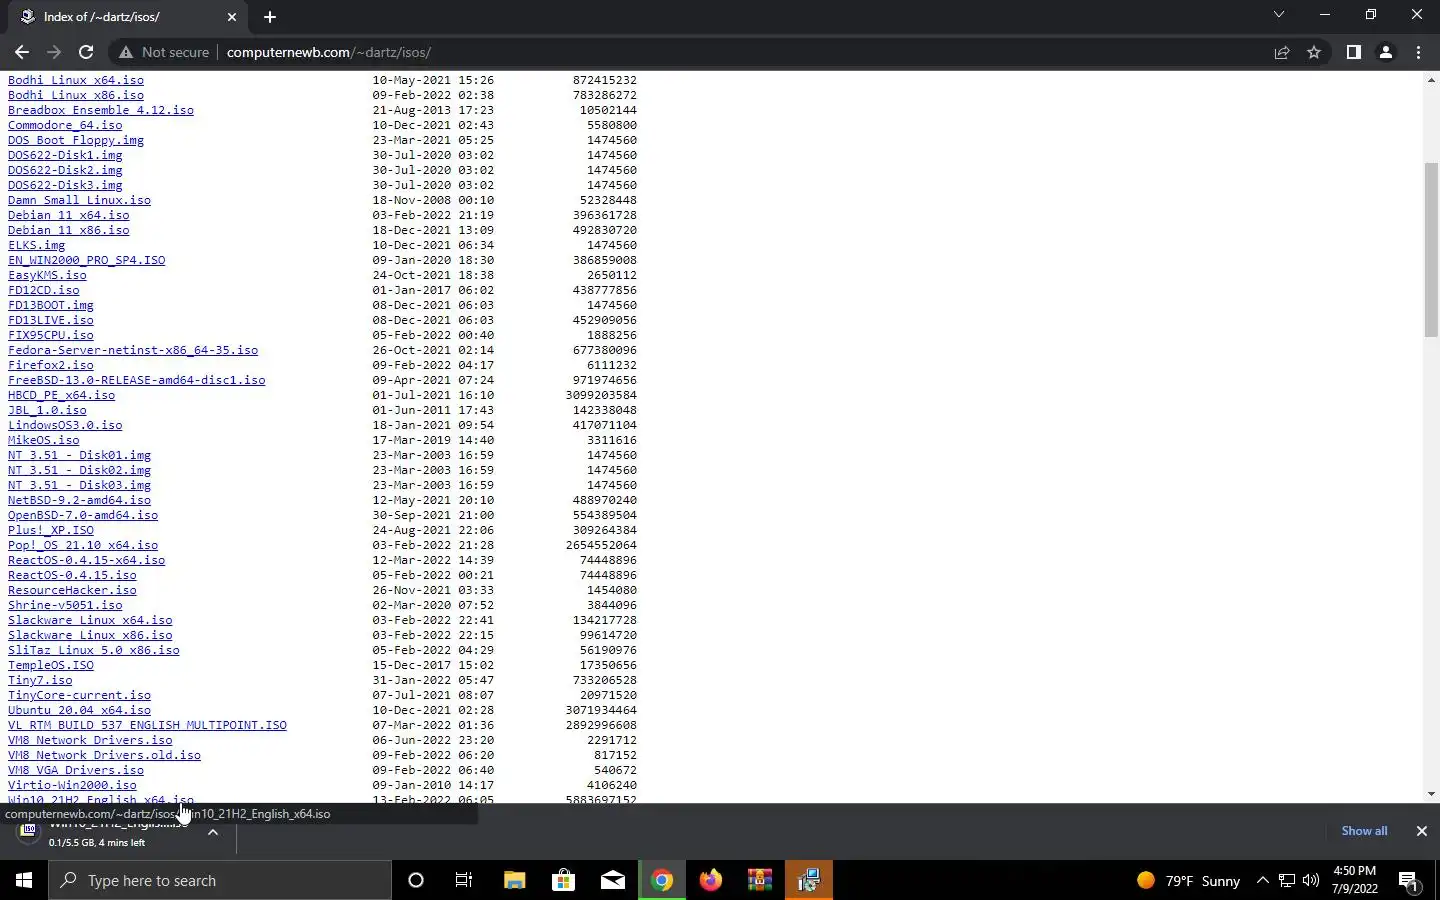Open the Chrome three-dot menu
This screenshot has height=900, width=1440.
coord(1418,52)
